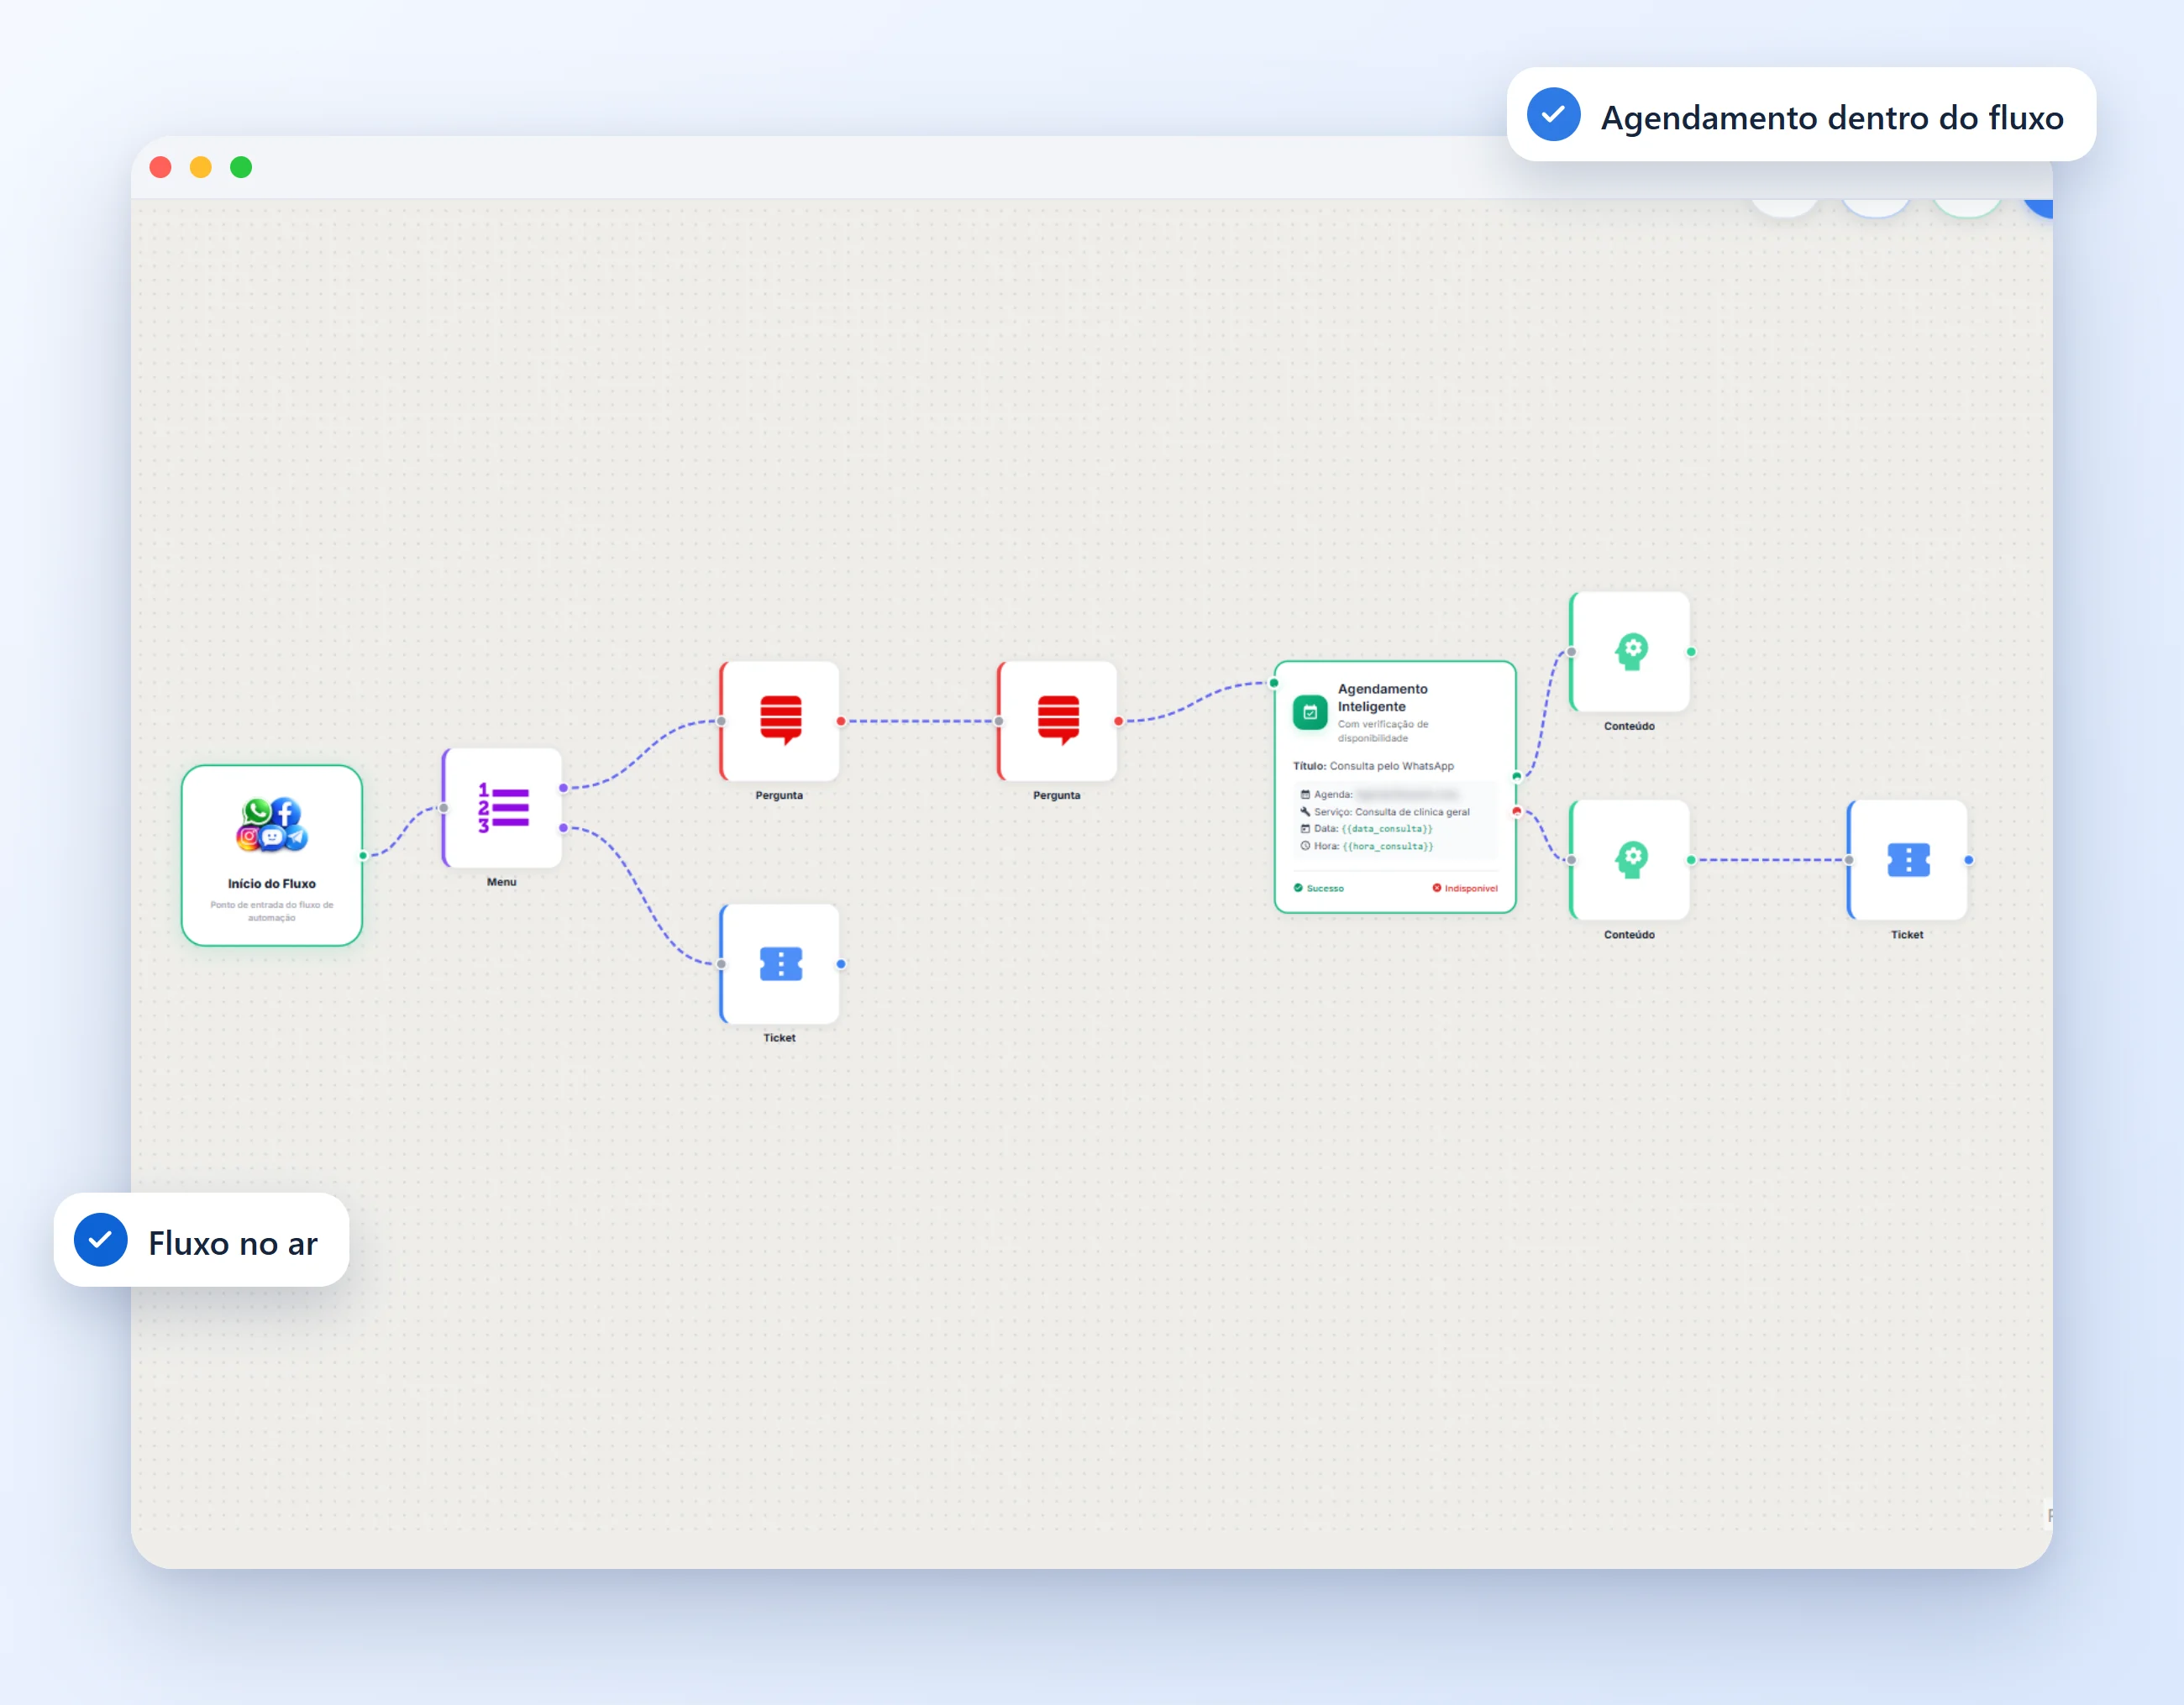
Task: Click green output handle of the unlinked Conteúdo node
Action: tap(1691, 652)
